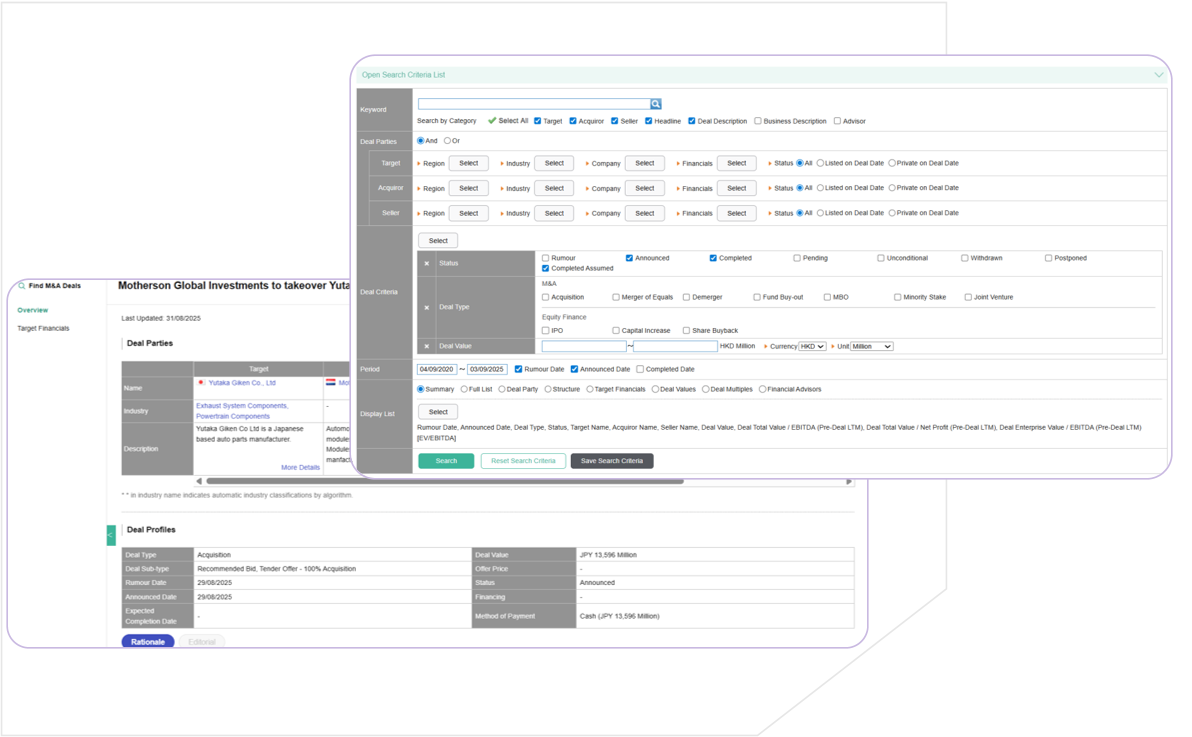Image resolution: width=1192 pixels, height=737 pixels.
Task: Click the Japan flag beside Yutaka Giken
Action: (202, 383)
